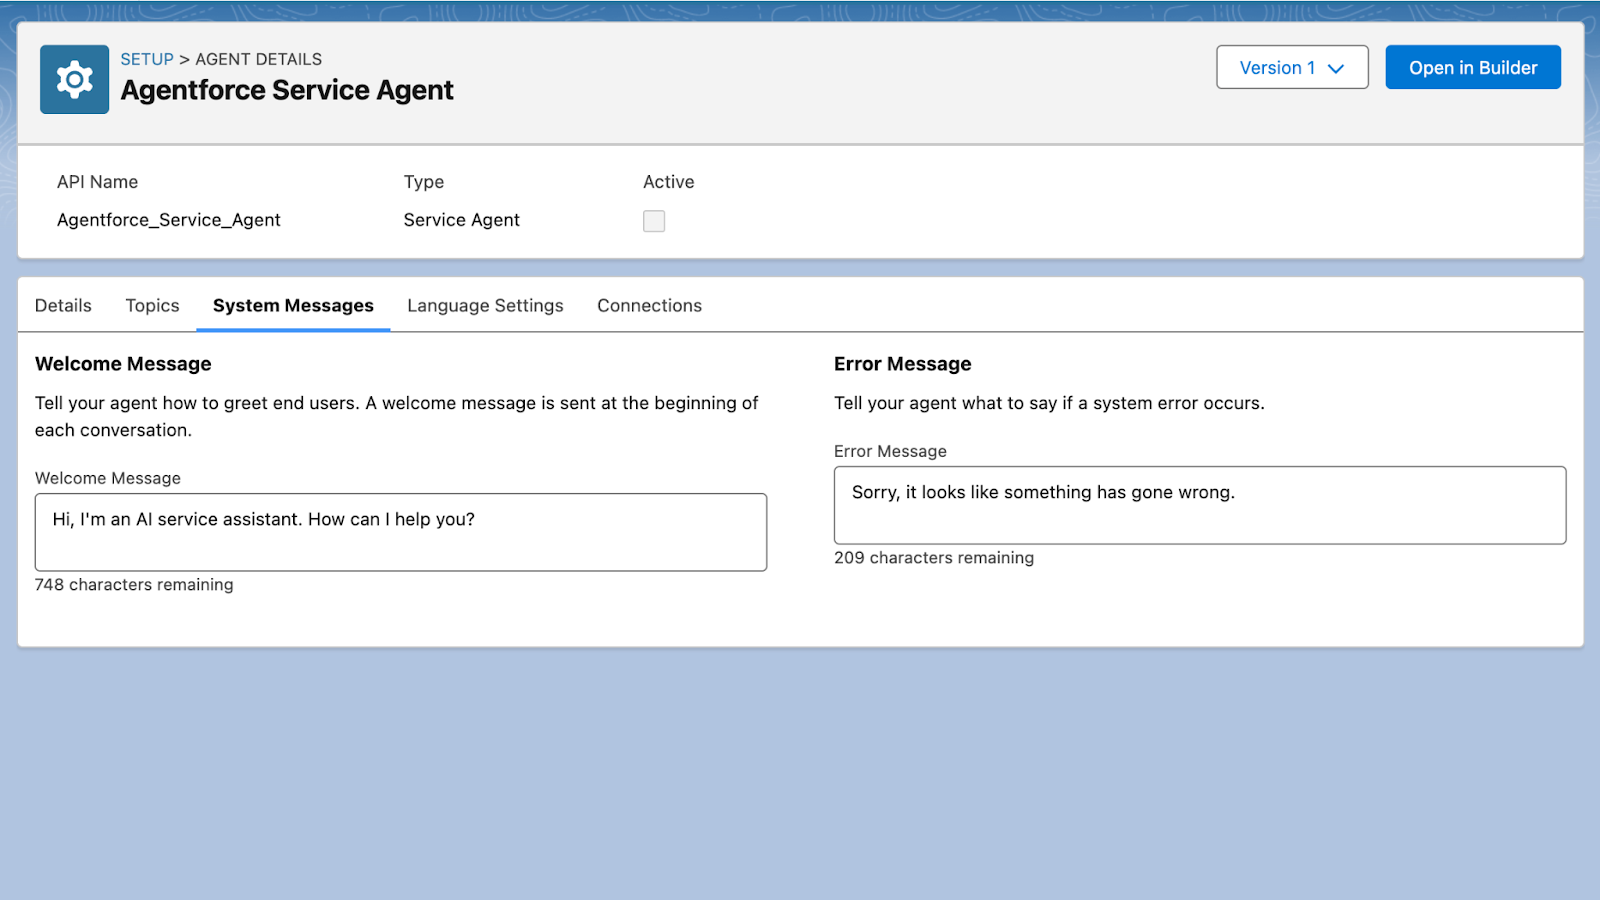Click the AGENT DETAILS breadcrumb text
The image size is (1600, 900).
pos(258,59)
